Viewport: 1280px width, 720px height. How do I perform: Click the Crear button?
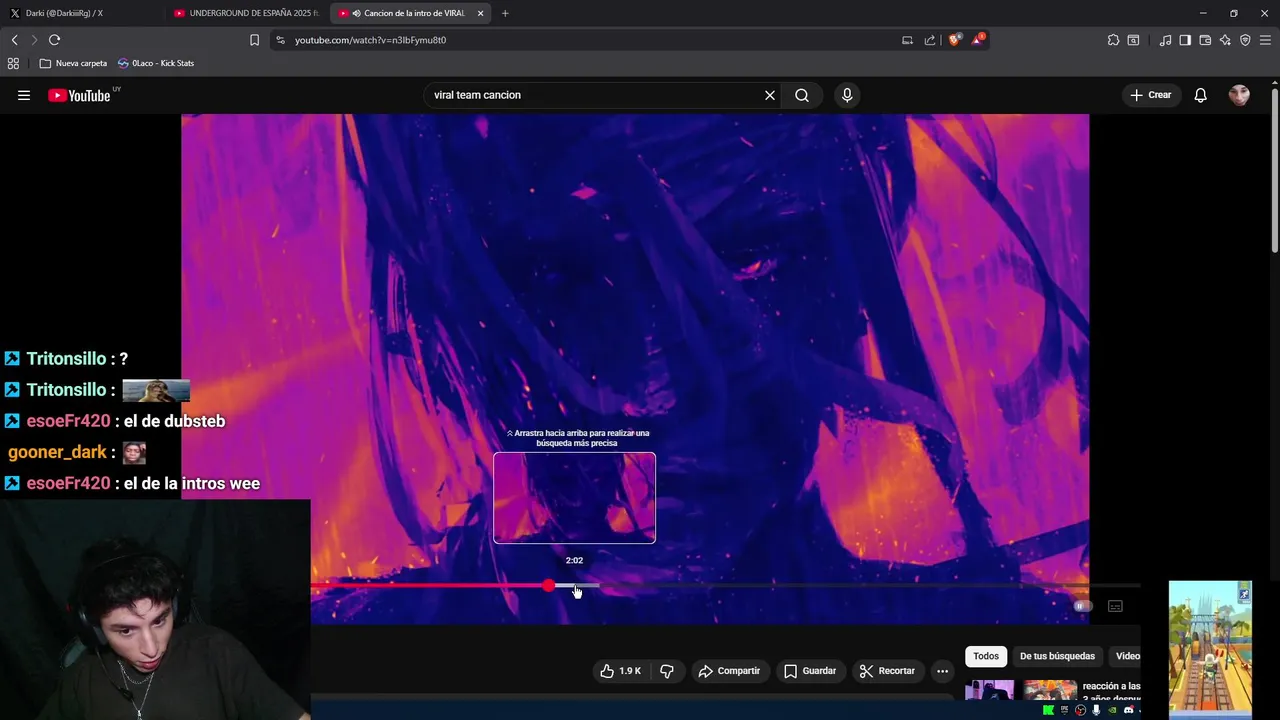tap(1150, 95)
